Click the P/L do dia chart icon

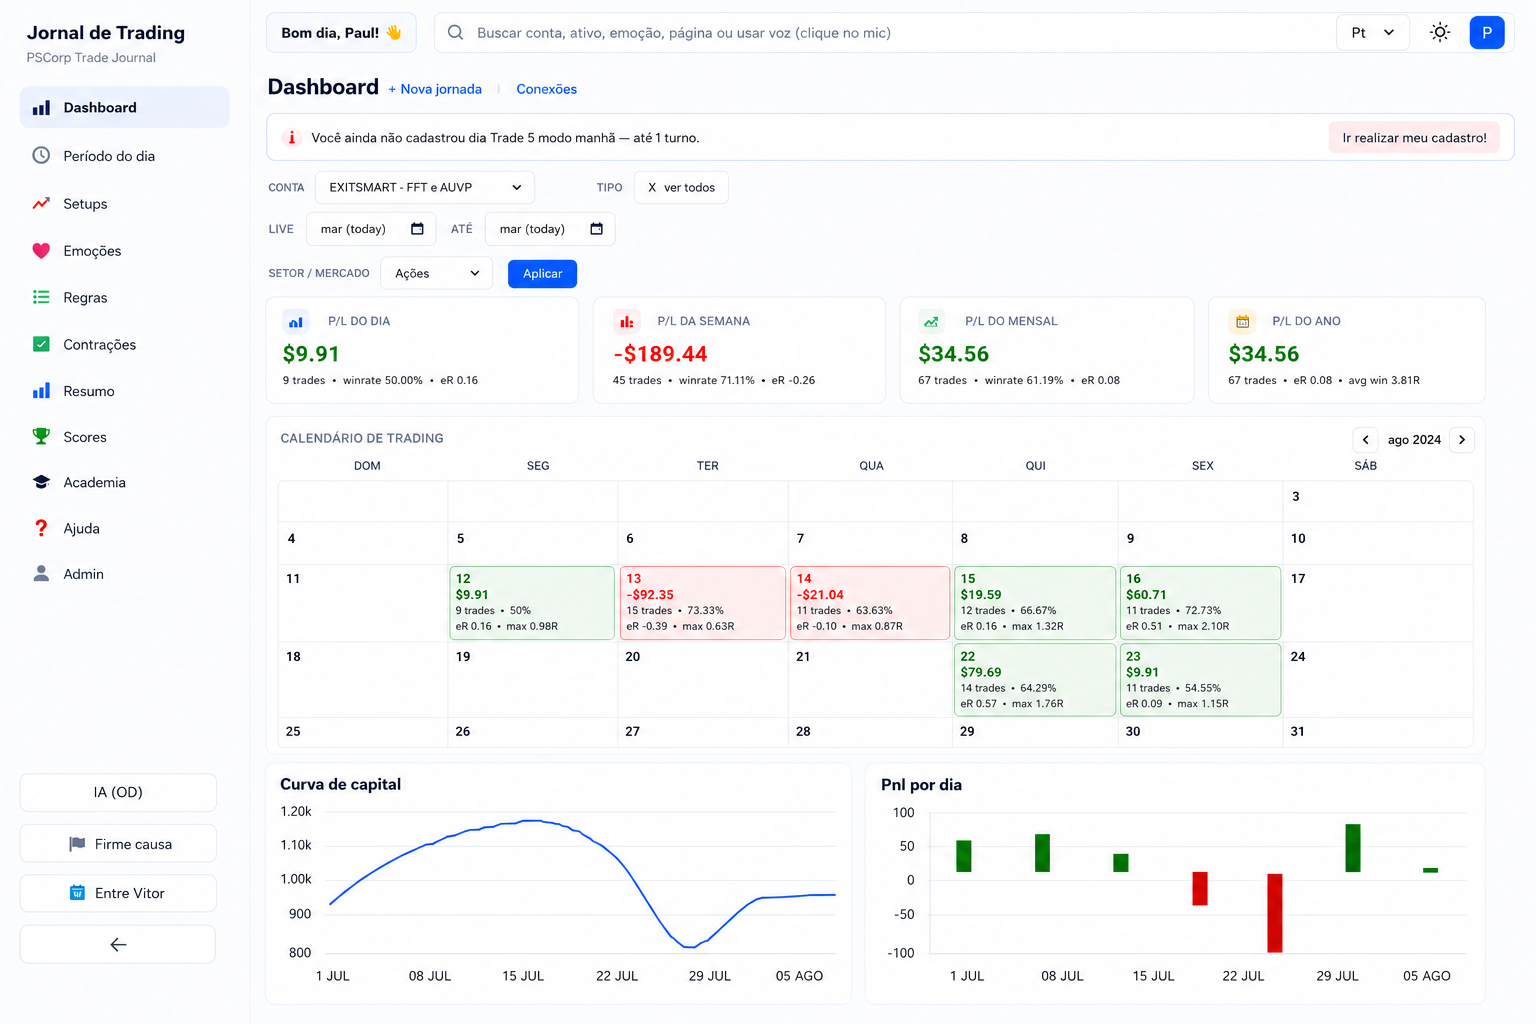point(296,322)
